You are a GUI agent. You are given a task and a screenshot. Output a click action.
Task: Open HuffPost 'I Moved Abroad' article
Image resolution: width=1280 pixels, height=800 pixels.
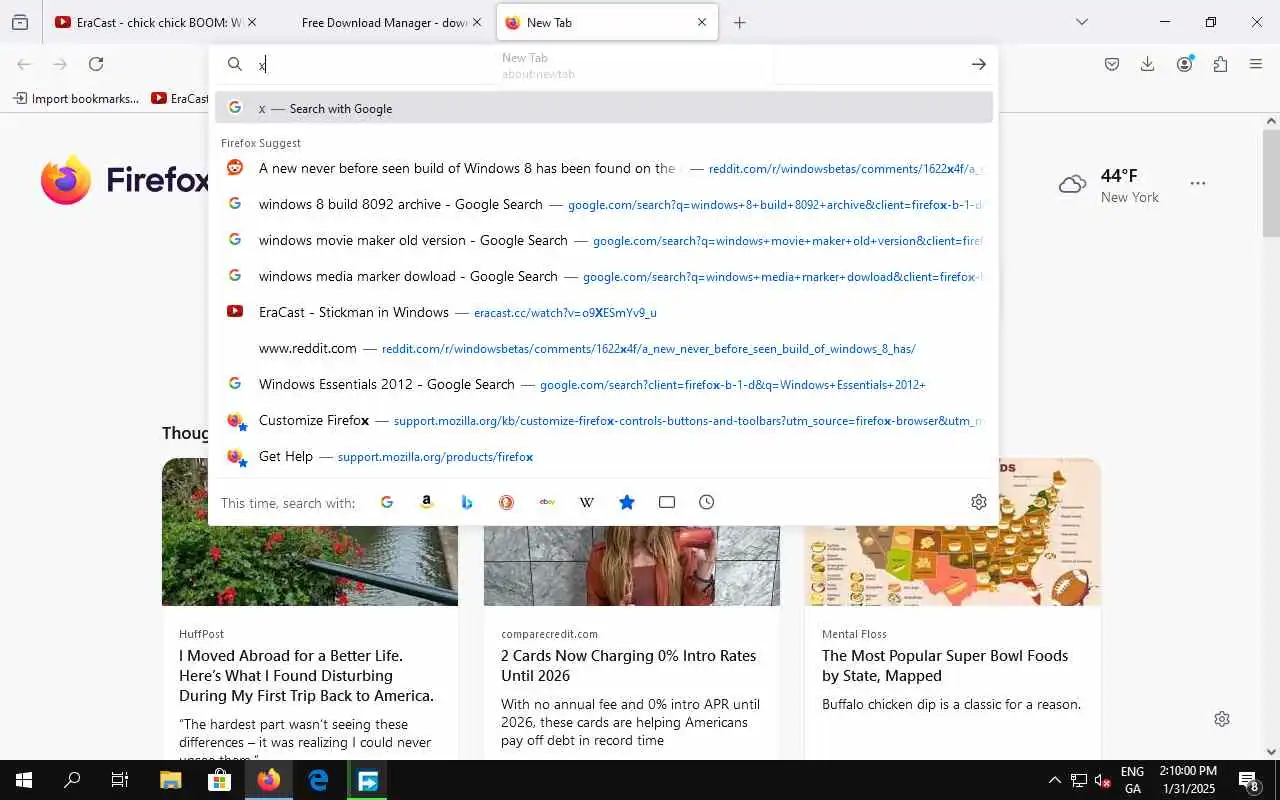pyautogui.click(x=306, y=676)
